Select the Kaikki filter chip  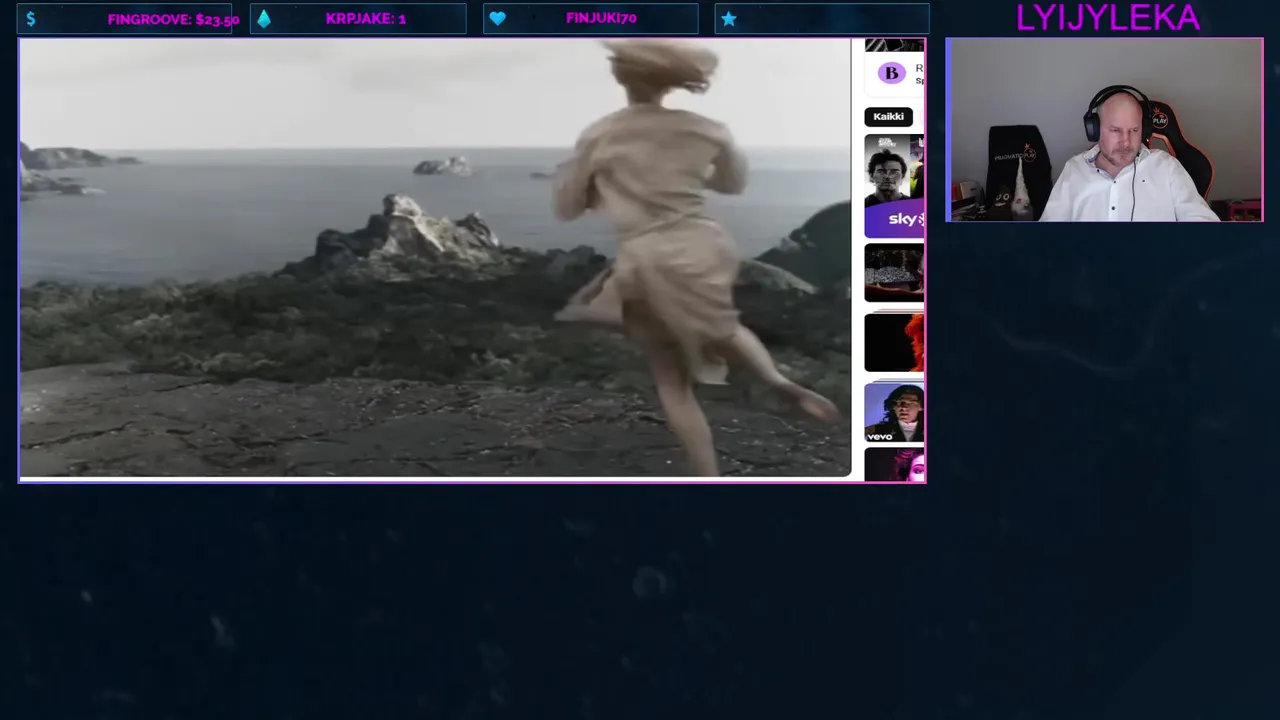[x=888, y=117]
